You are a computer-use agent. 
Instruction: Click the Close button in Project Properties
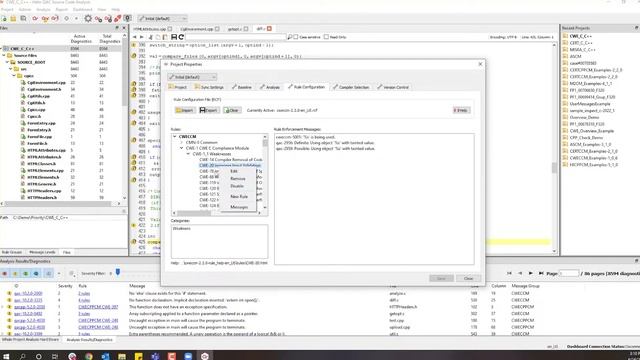click(x=468, y=278)
